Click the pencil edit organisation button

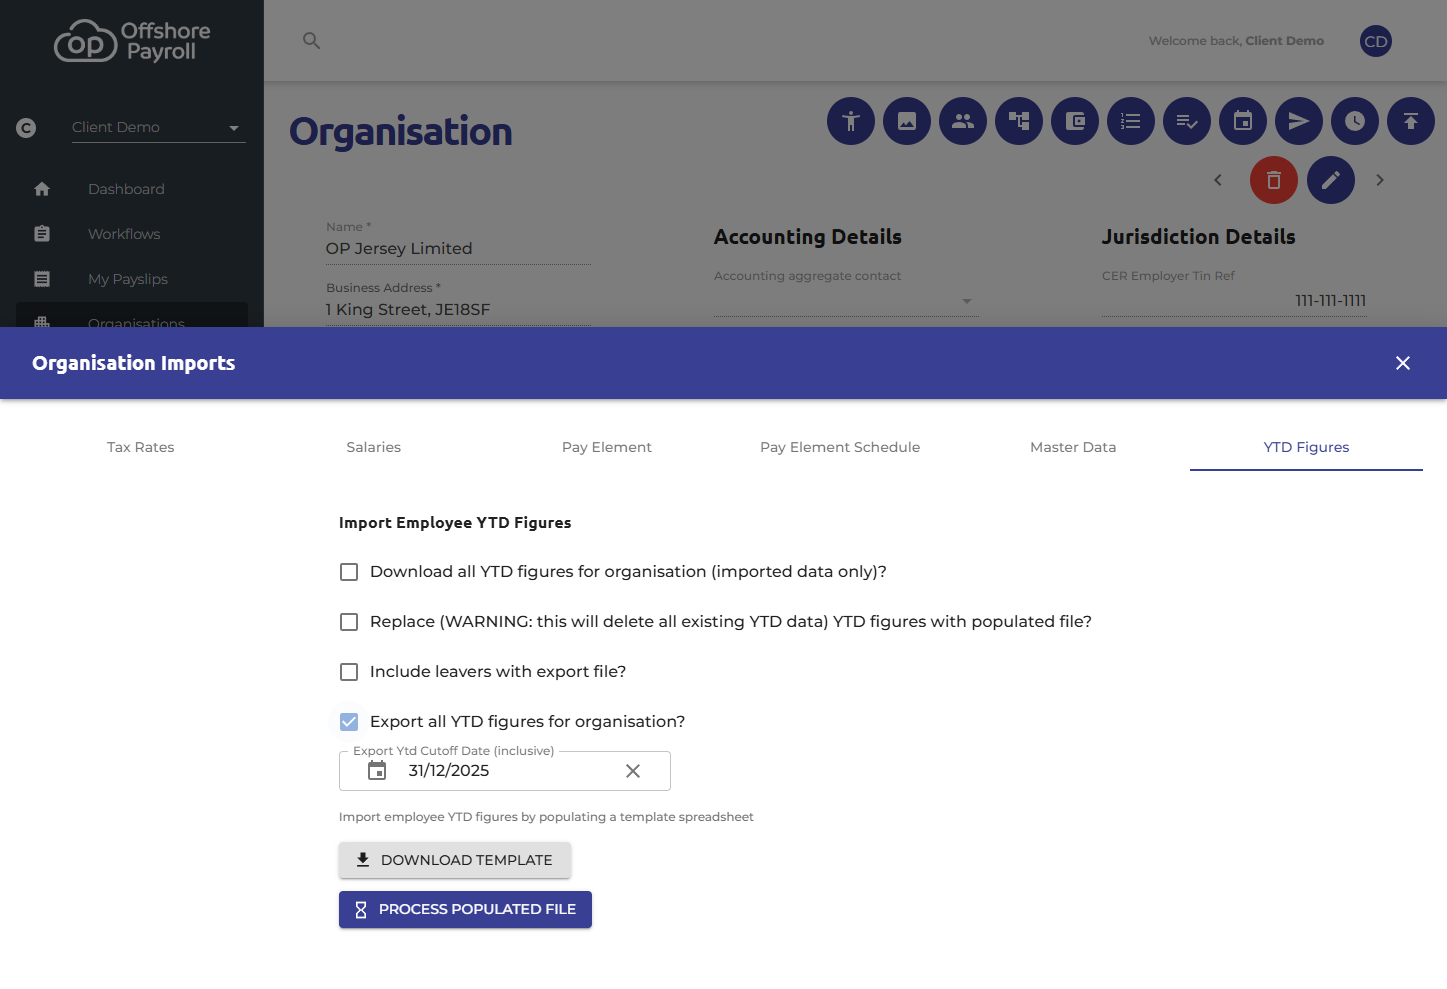1331,180
